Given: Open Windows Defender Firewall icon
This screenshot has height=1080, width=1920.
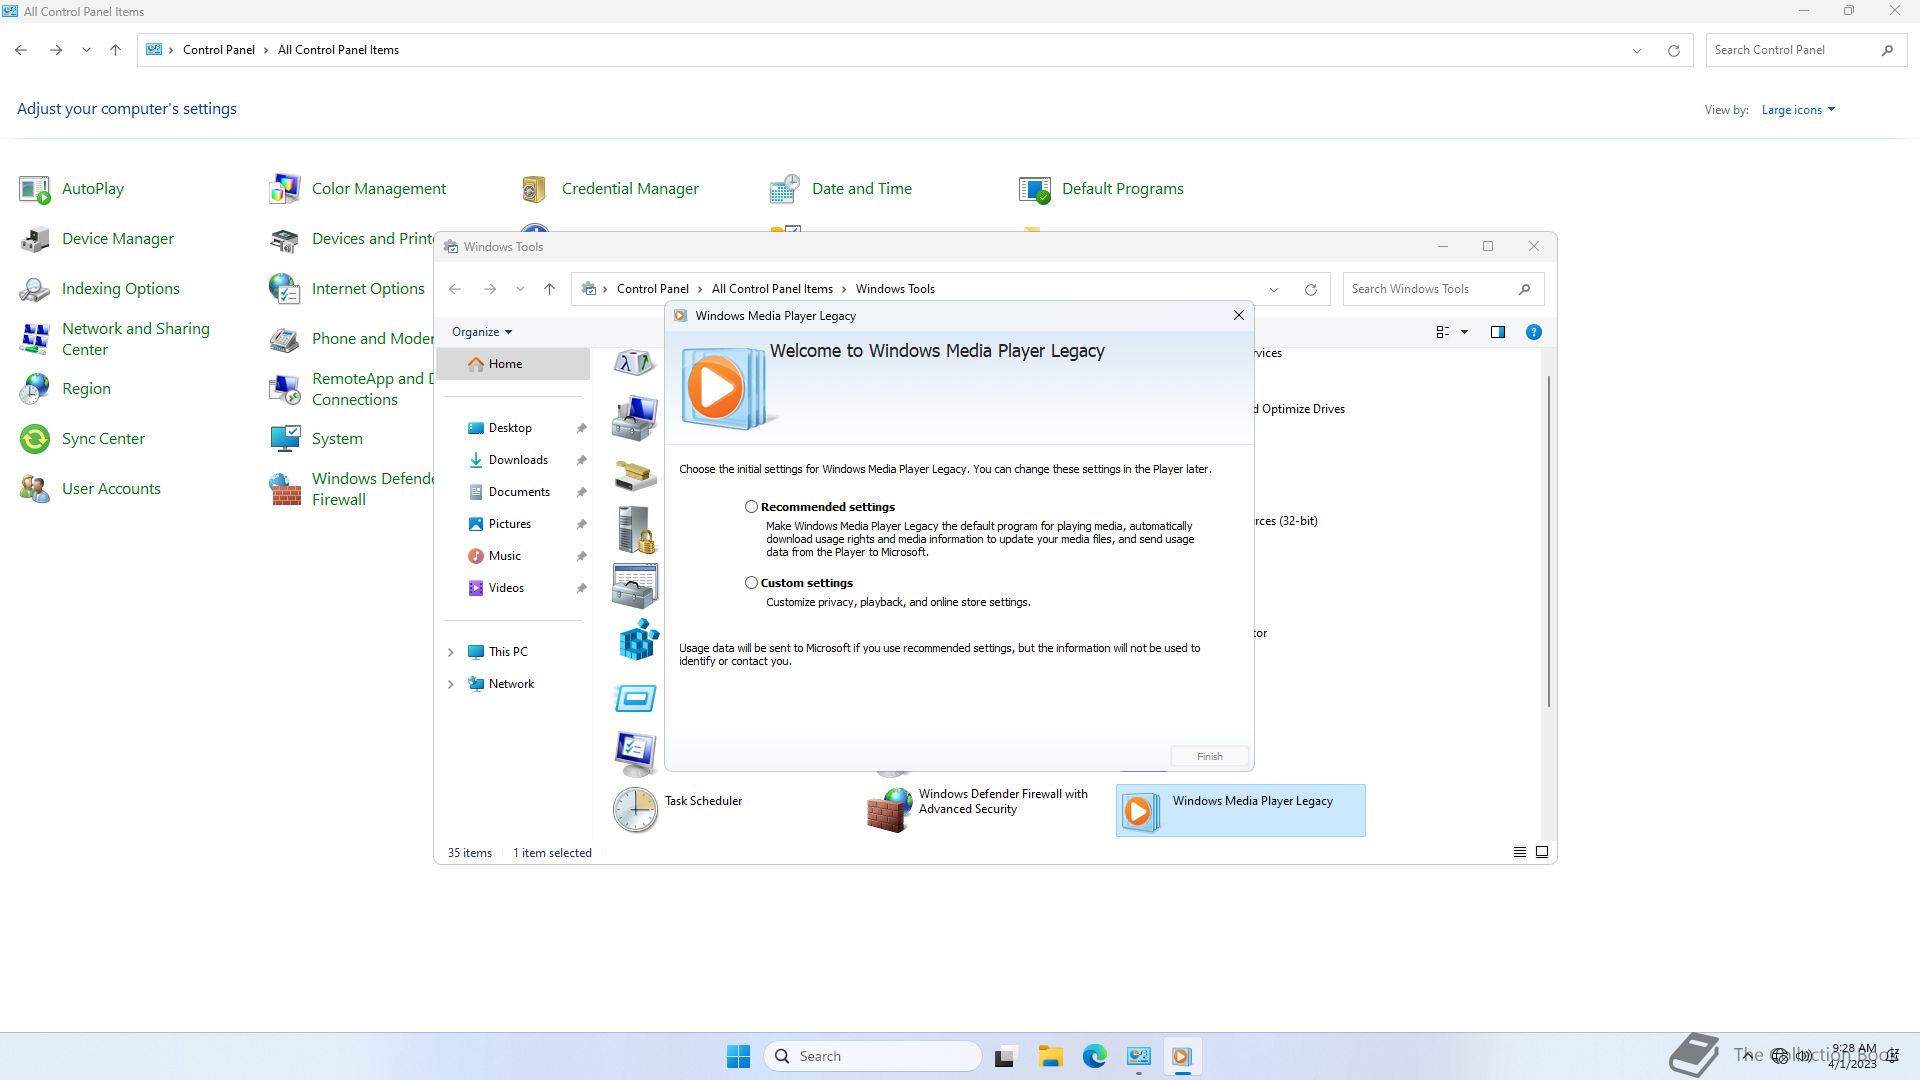Looking at the screenshot, I should point(285,489).
